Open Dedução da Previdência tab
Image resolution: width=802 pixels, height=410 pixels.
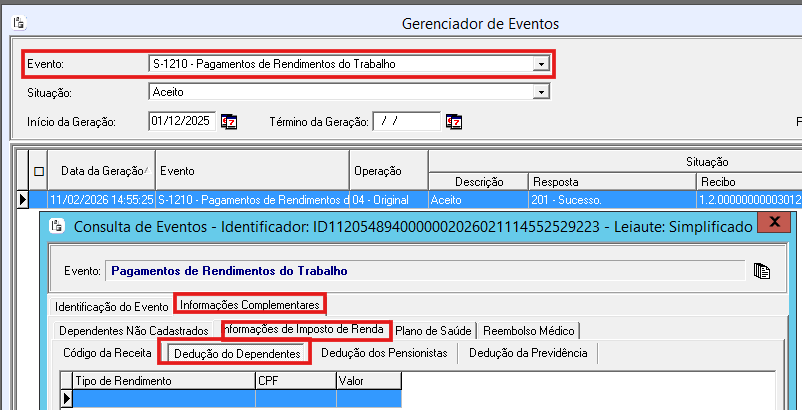[529, 353]
